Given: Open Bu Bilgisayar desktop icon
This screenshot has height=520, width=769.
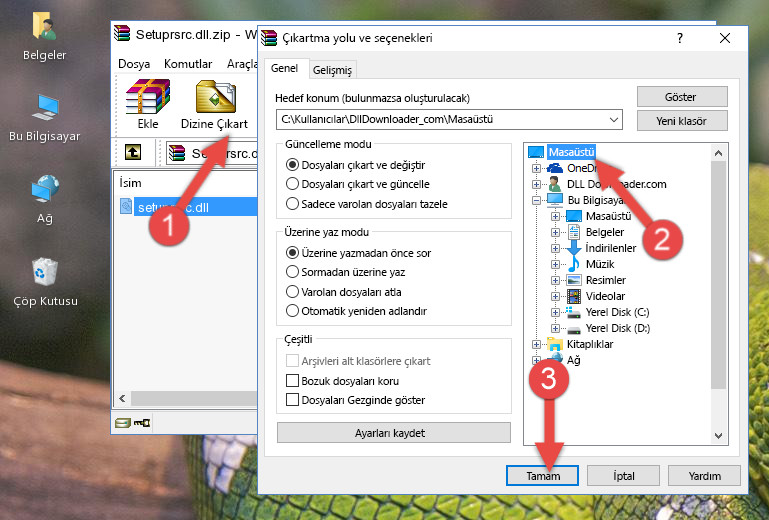Looking at the screenshot, I should point(45,118).
